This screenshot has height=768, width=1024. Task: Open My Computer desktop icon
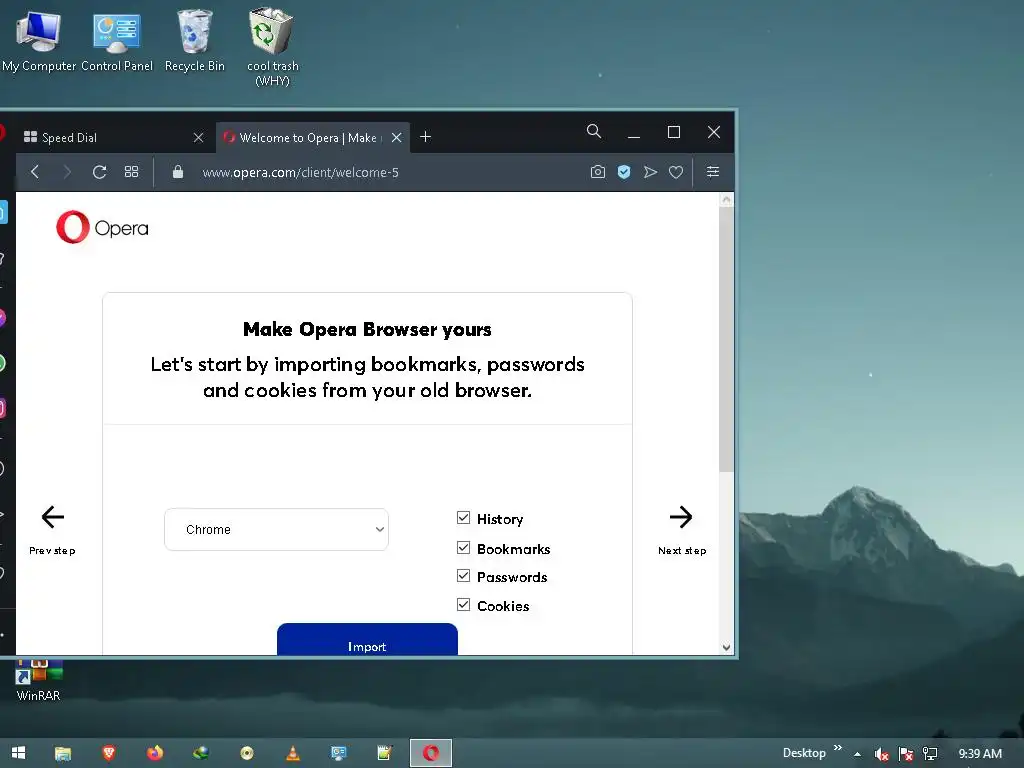pos(39,42)
